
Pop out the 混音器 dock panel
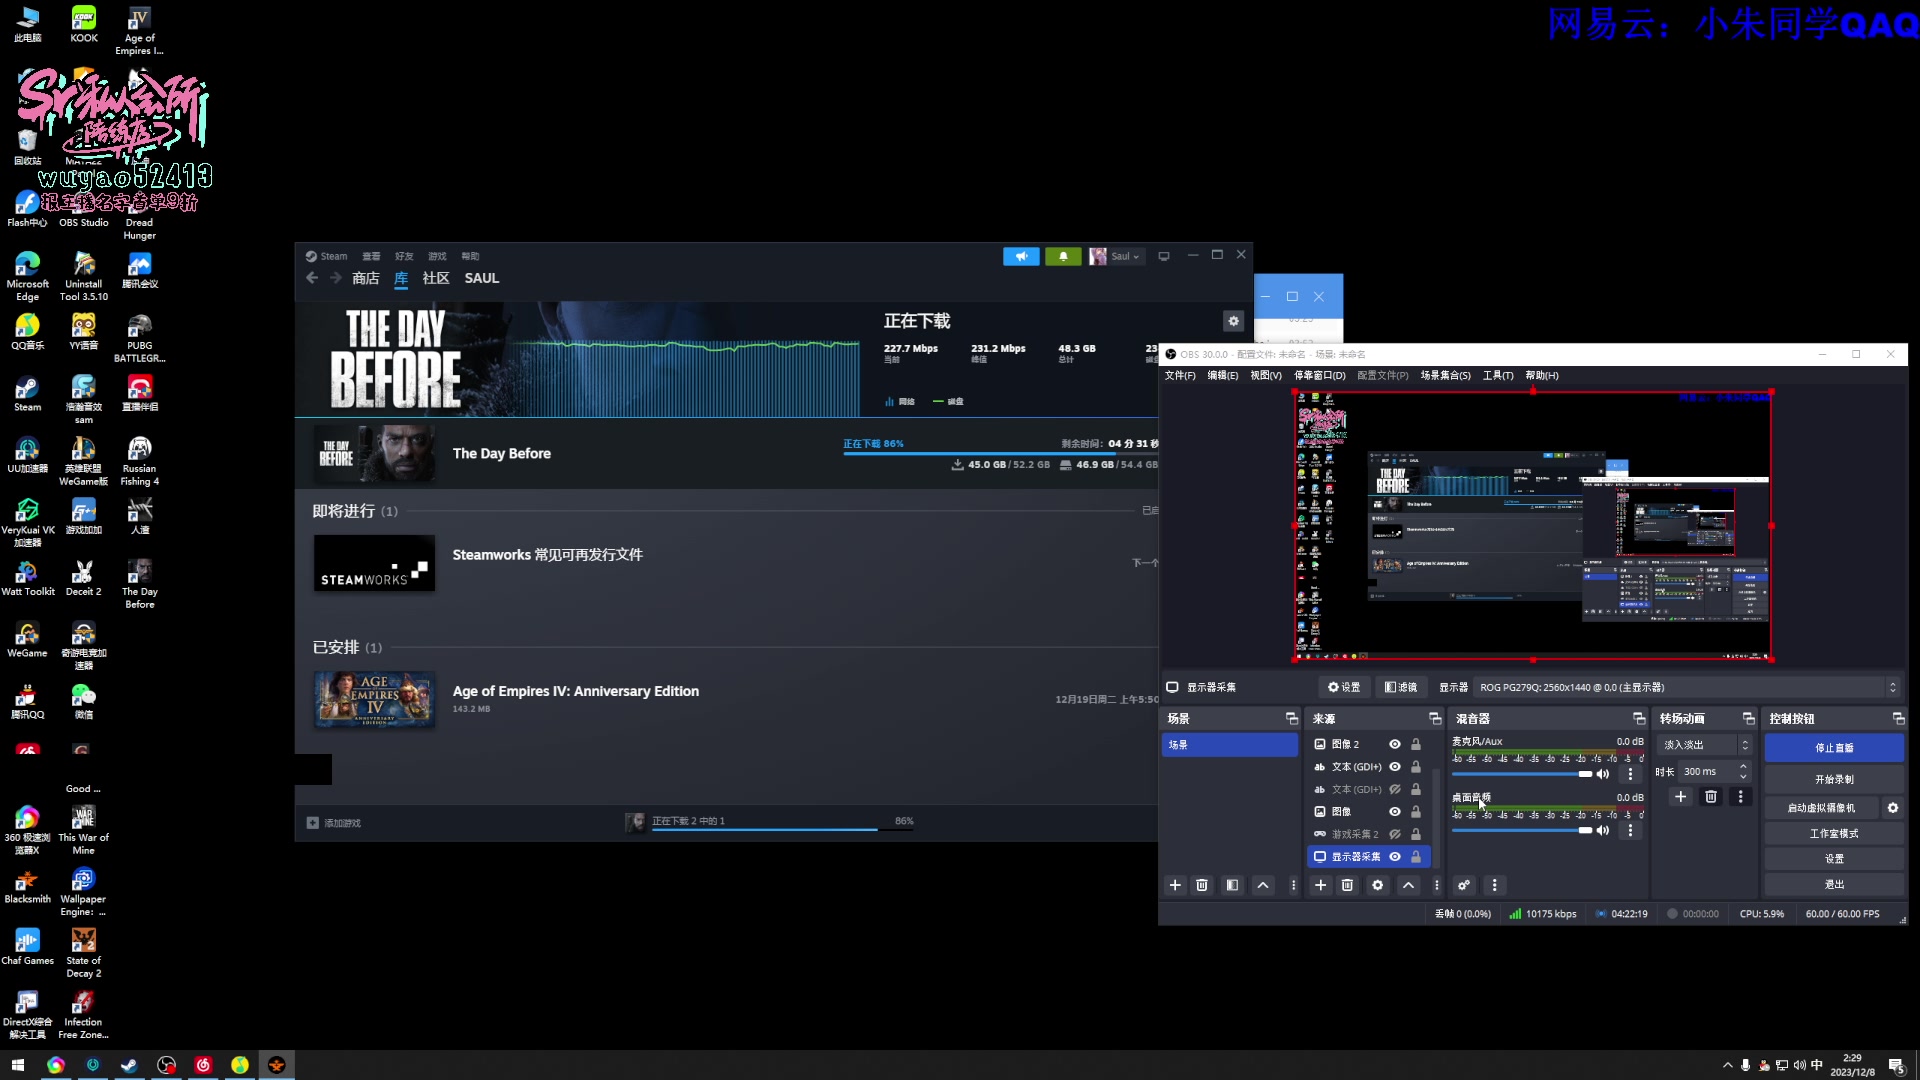point(1638,719)
